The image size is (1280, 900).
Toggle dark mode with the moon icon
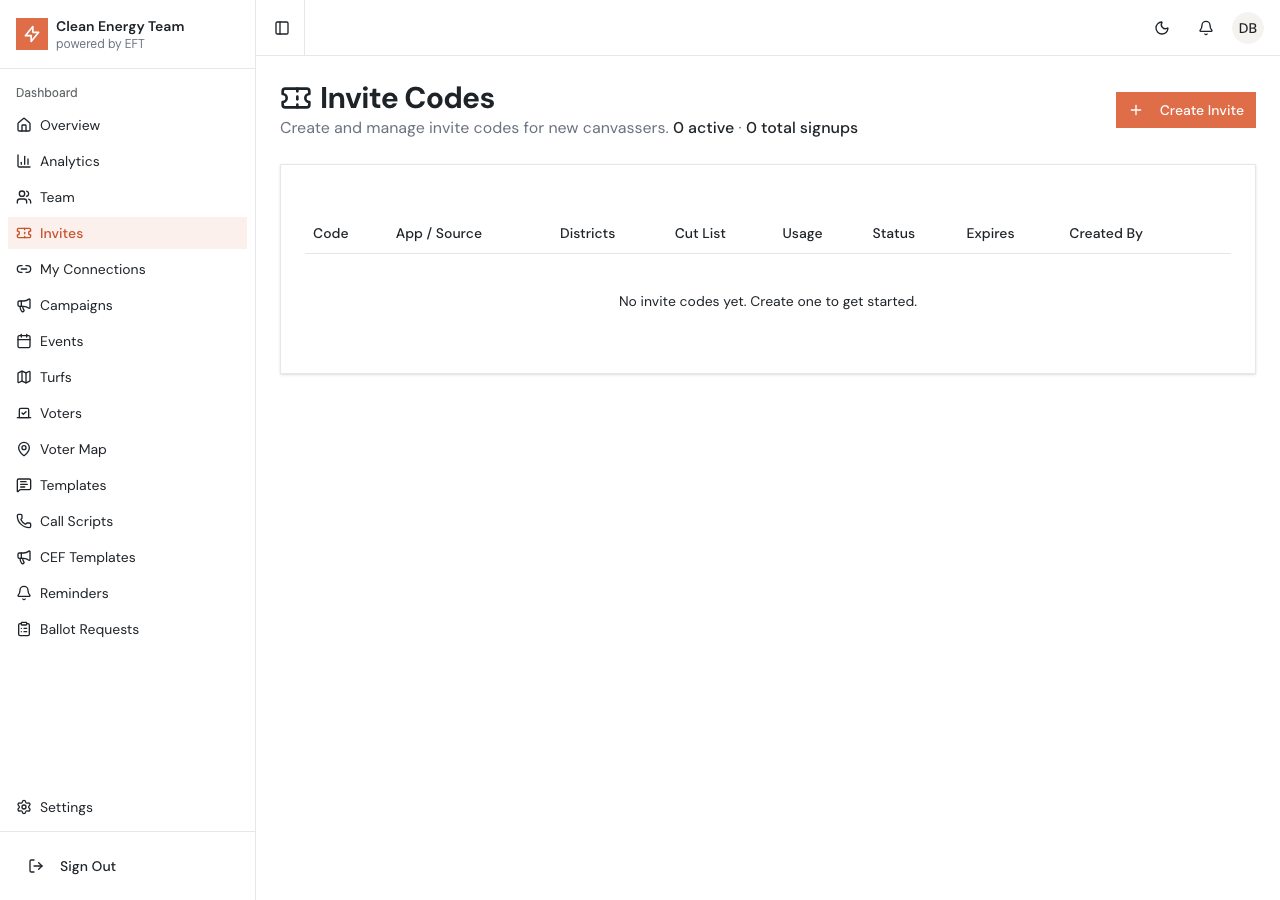[1162, 28]
